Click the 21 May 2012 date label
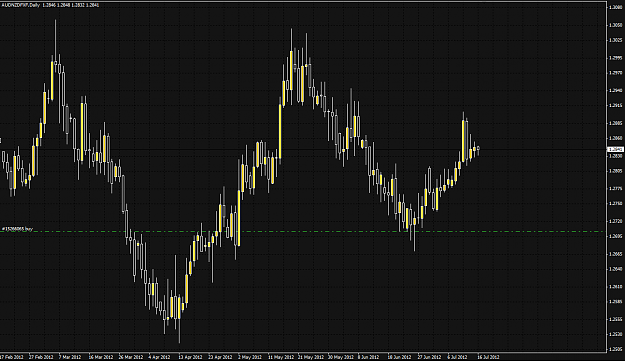 (x=311, y=357)
